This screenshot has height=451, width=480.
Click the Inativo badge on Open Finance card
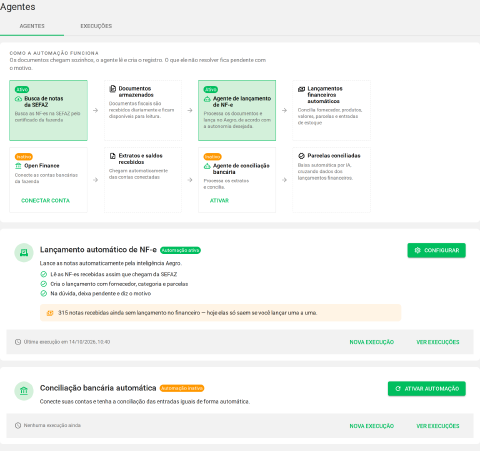pyautogui.click(x=24, y=157)
